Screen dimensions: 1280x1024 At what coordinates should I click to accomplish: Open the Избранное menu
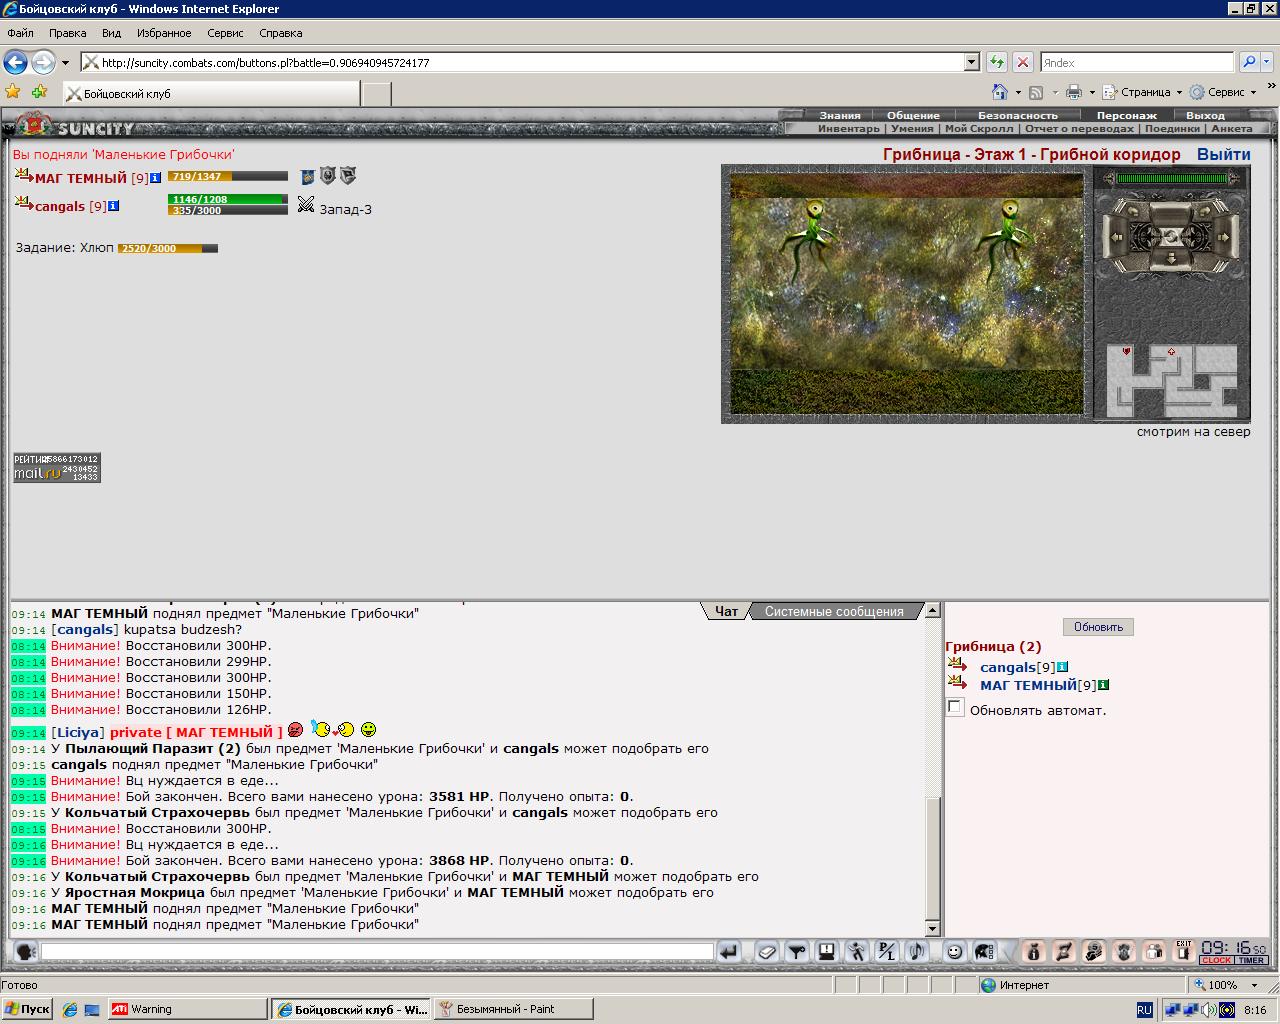[x=164, y=33]
